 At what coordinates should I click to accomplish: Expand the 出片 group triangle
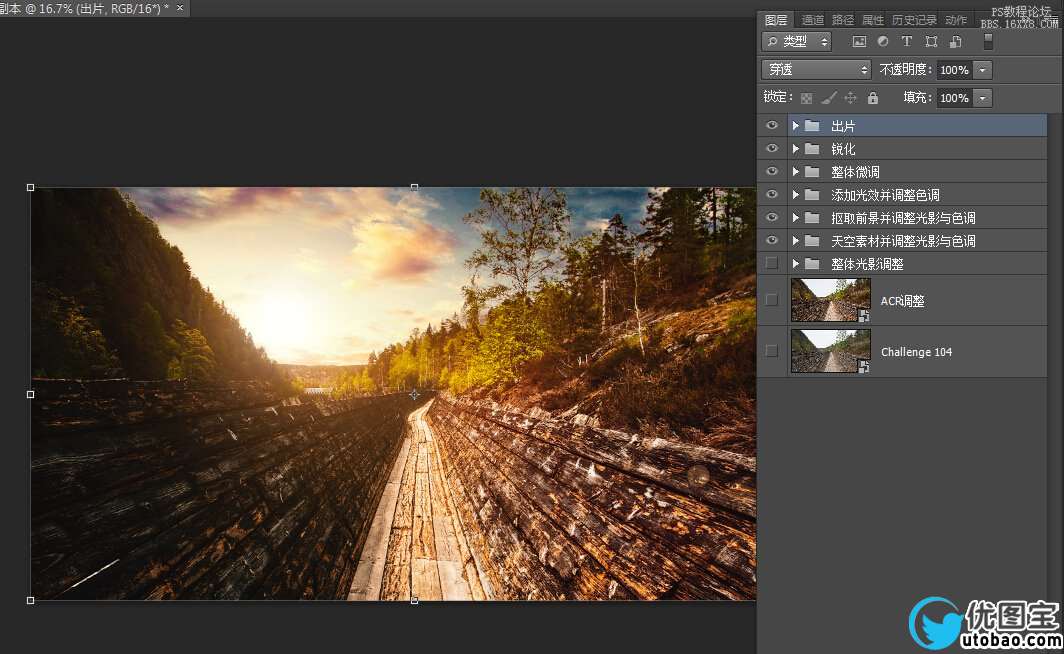[x=795, y=126]
